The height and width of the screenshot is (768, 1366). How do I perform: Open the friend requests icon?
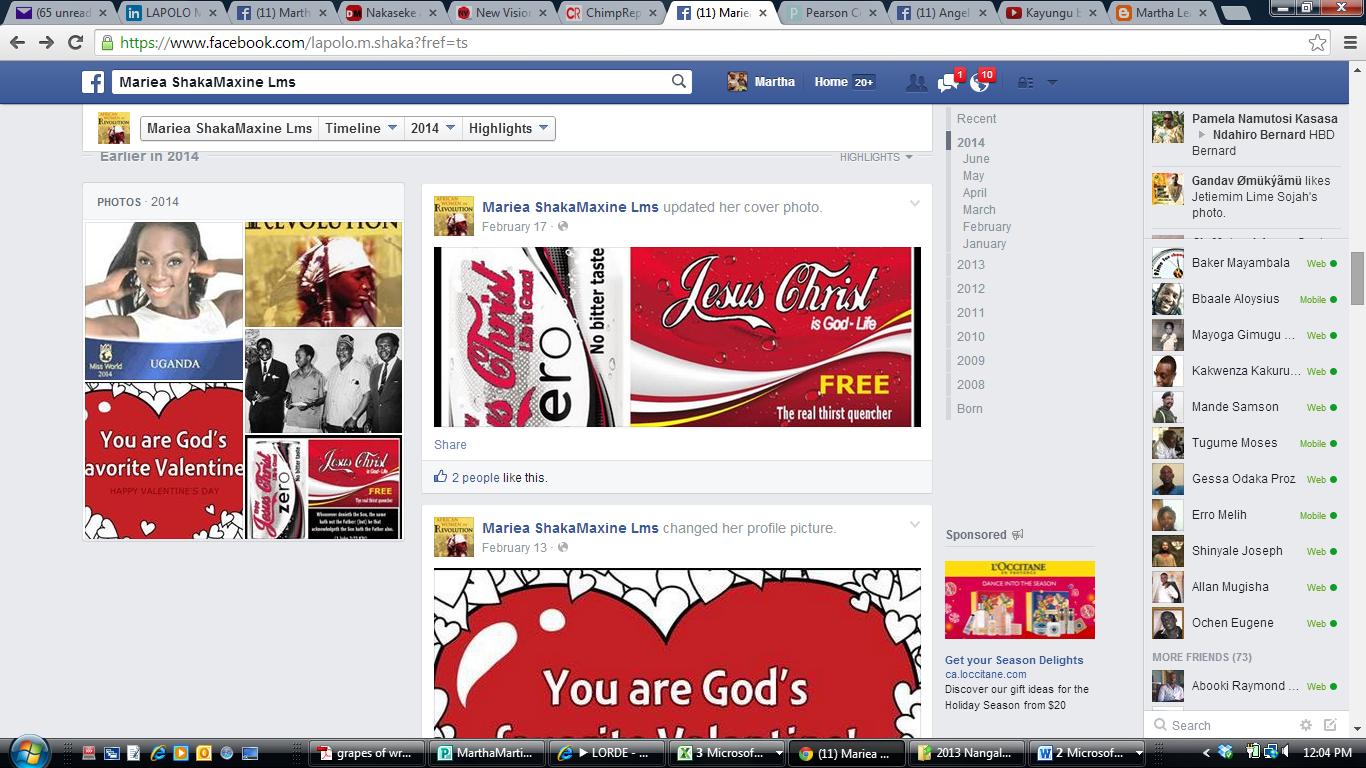[x=916, y=83]
